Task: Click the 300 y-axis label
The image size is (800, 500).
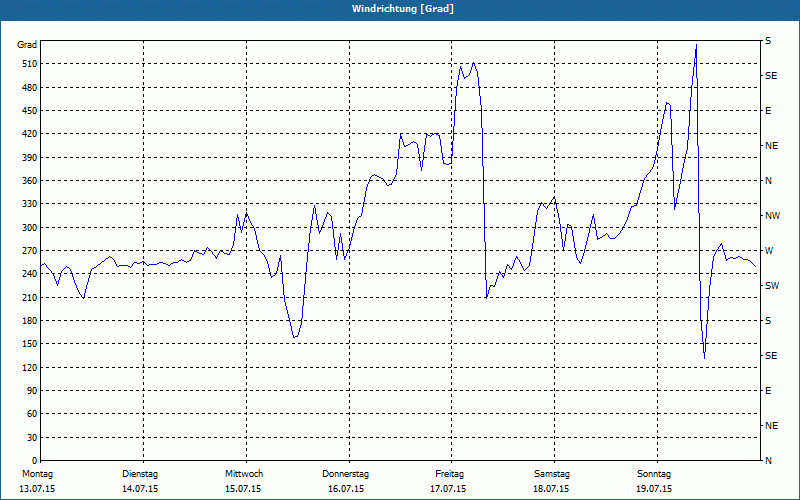Action: [30, 228]
